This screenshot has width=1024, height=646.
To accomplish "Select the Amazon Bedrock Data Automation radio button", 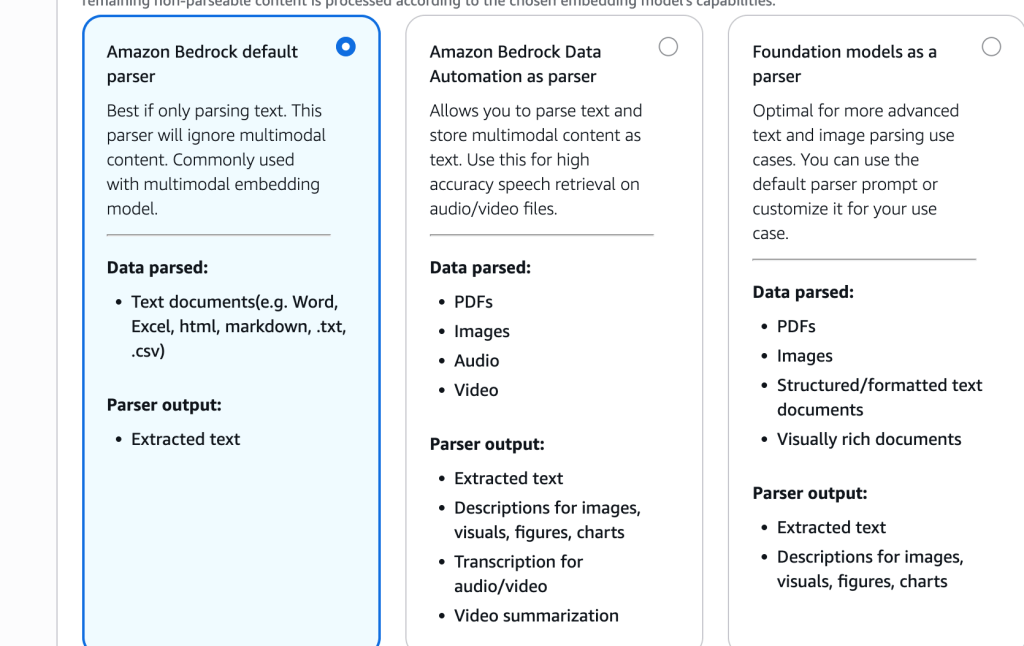I will [x=668, y=46].
